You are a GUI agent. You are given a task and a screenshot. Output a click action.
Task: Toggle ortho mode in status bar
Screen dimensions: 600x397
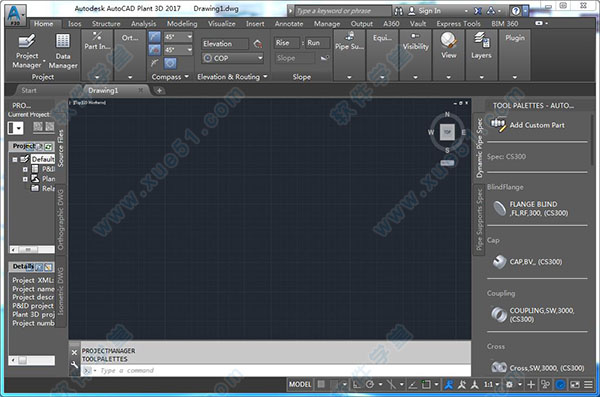[356, 384]
